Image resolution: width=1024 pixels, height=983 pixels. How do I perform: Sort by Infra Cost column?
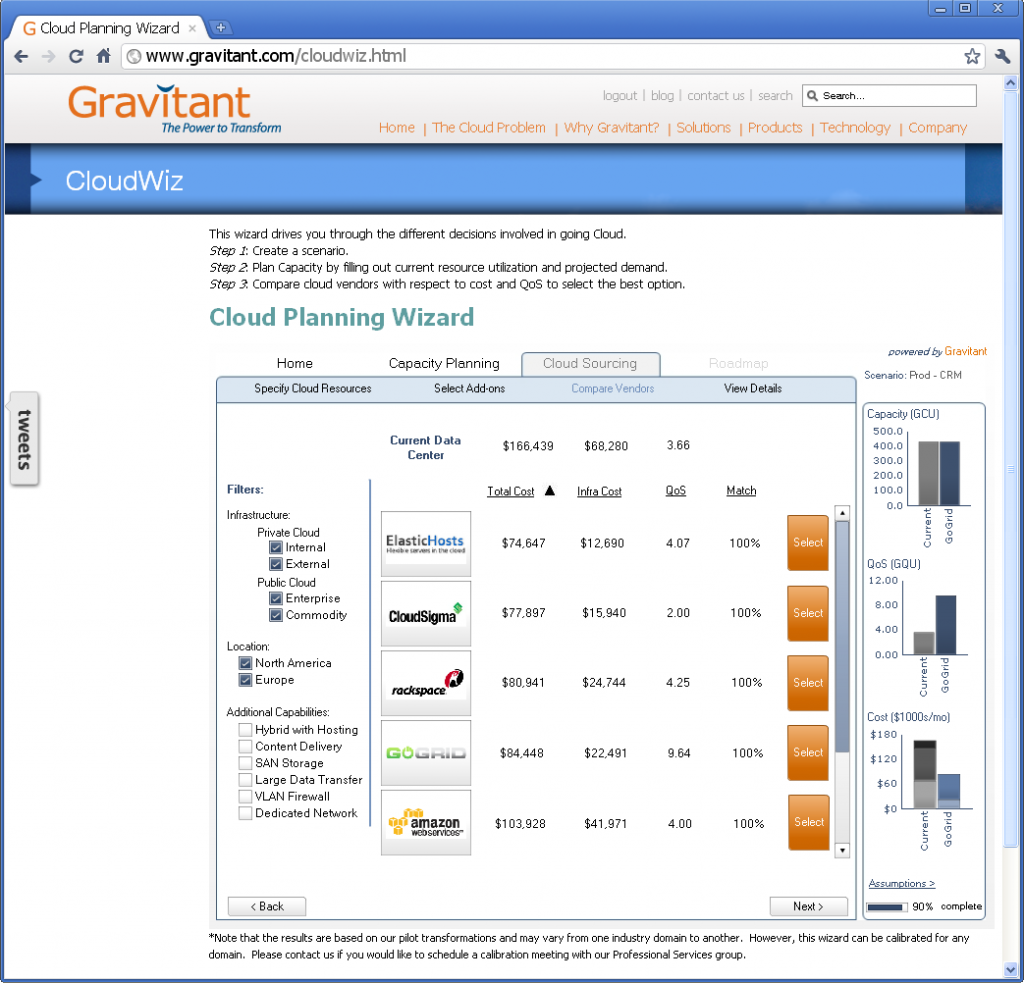tap(599, 491)
